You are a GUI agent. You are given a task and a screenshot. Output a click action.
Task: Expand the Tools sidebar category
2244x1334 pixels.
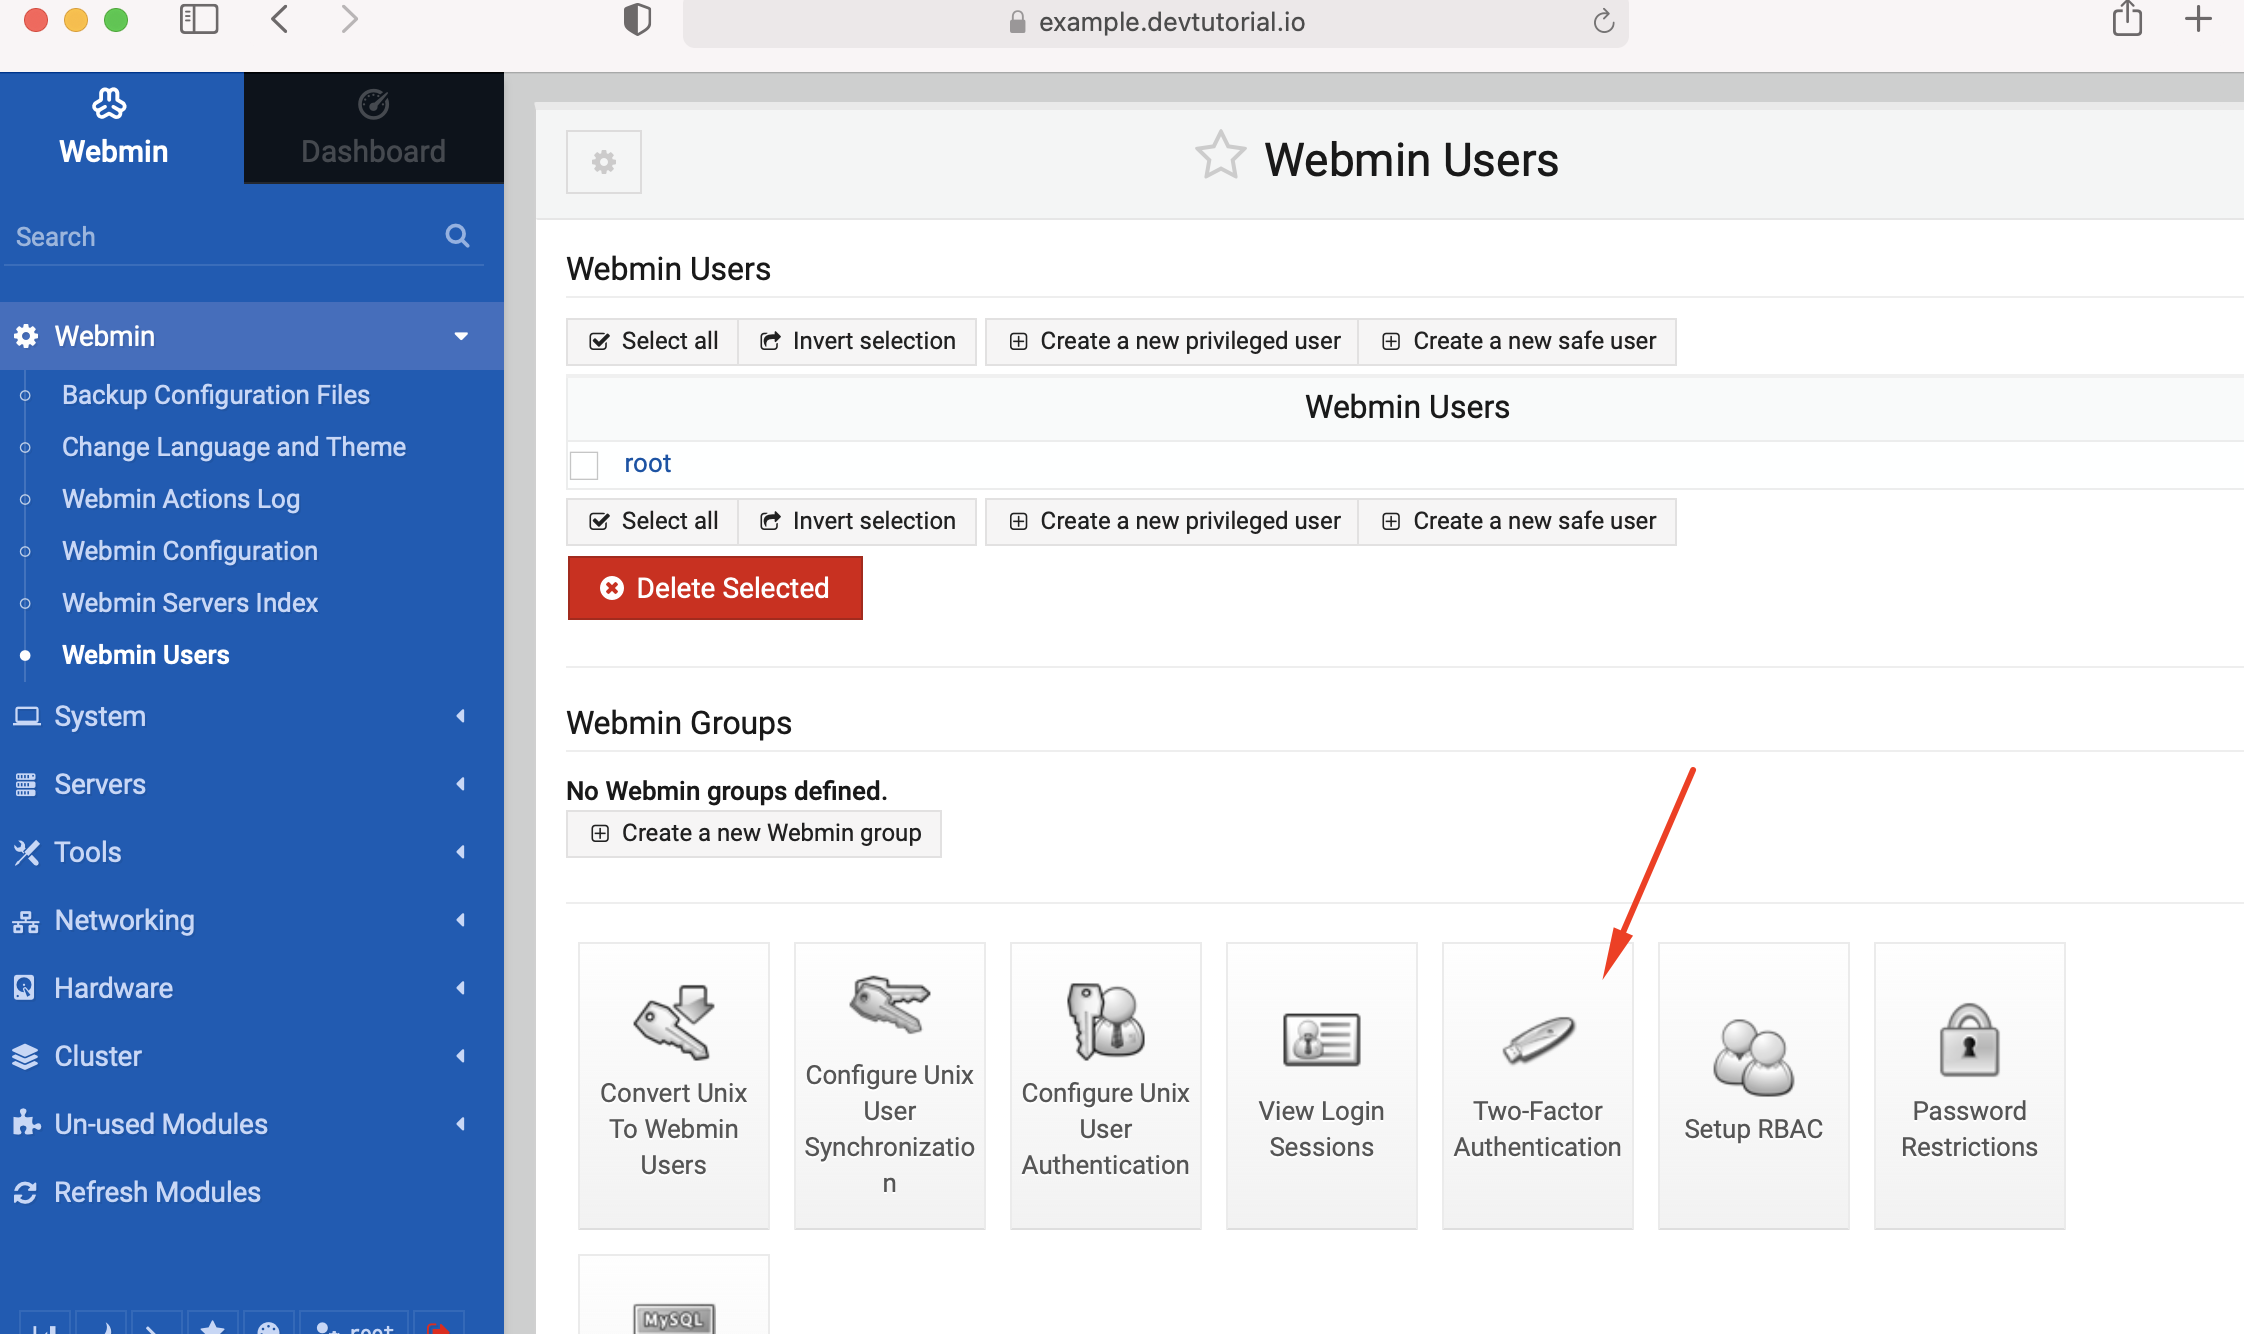click(252, 852)
